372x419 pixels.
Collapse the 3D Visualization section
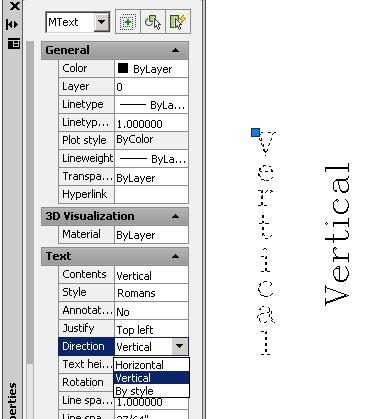pyautogui.click(x=176, y=216)
